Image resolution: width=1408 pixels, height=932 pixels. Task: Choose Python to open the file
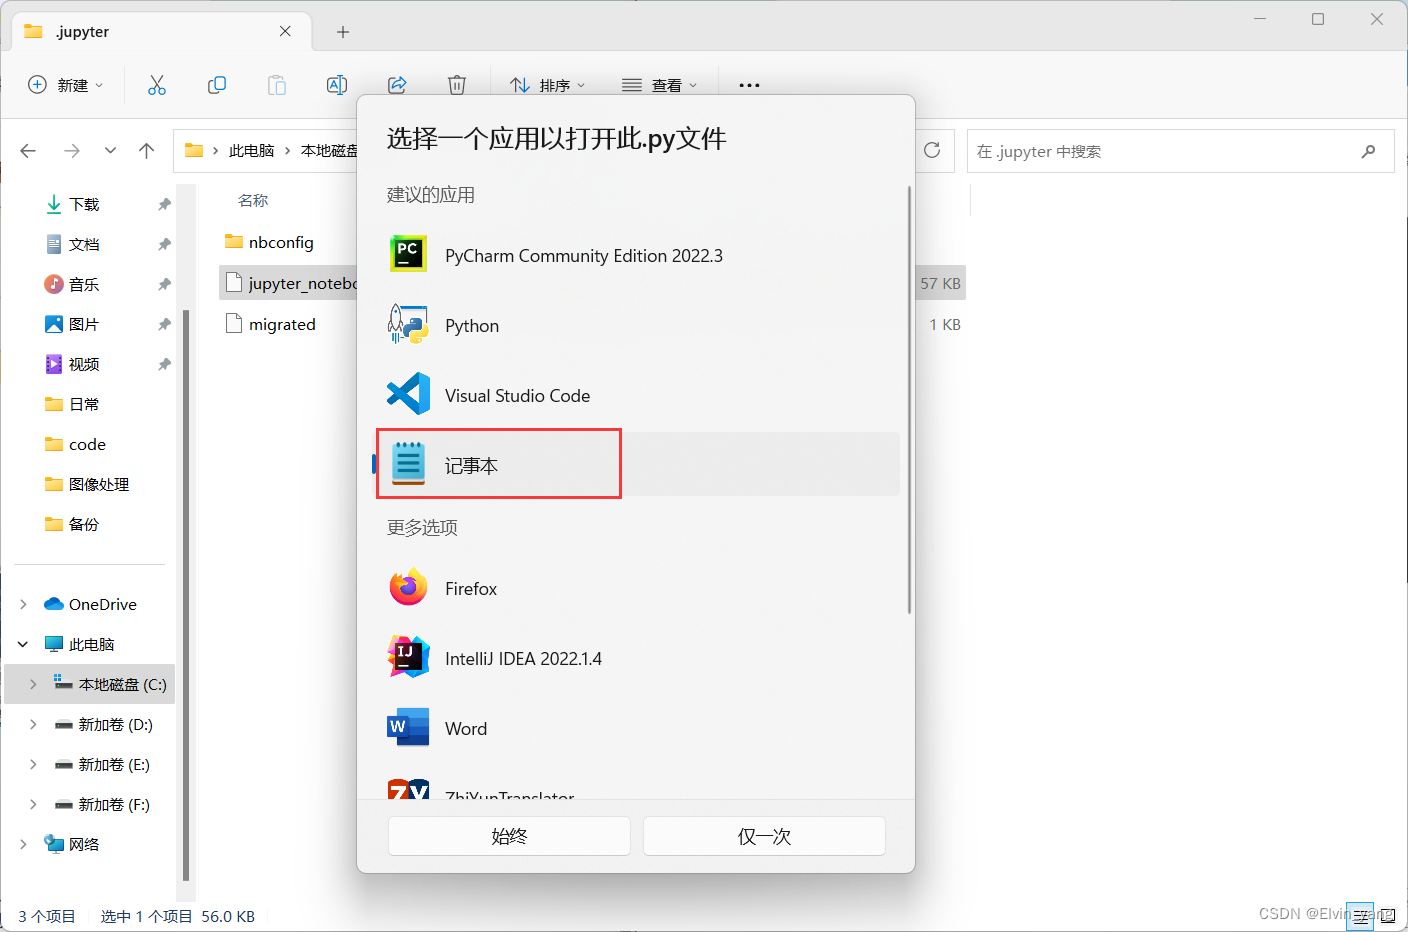(x=637, y=325)
